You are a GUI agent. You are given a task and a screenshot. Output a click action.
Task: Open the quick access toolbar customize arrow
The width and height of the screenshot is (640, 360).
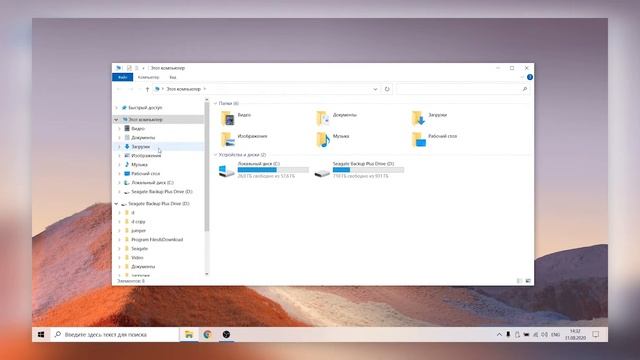[143, 68]
